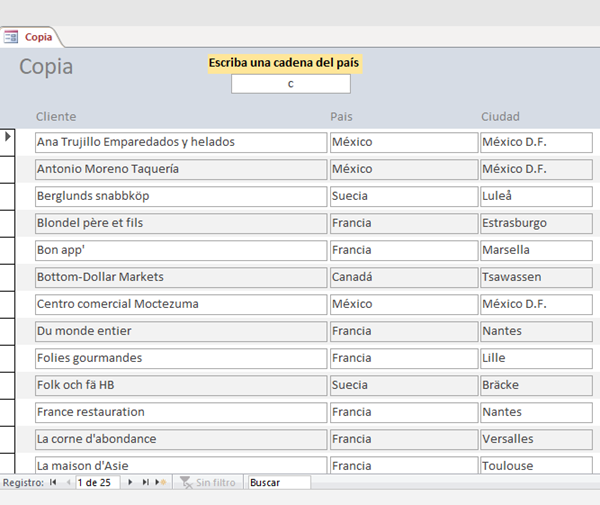Click the country string input field

290,84
